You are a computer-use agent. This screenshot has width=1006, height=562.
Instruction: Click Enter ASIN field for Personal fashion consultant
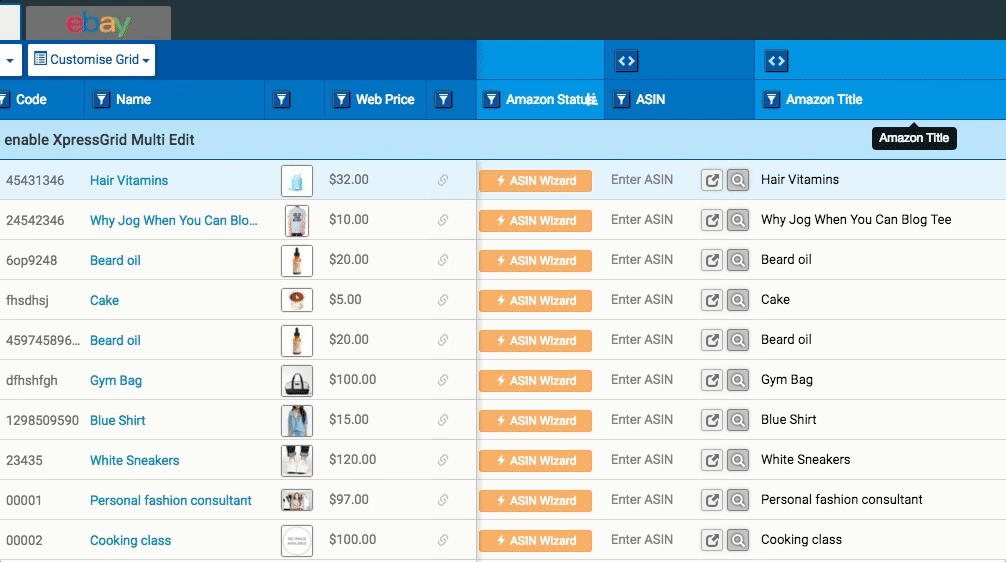click(642, 500)
